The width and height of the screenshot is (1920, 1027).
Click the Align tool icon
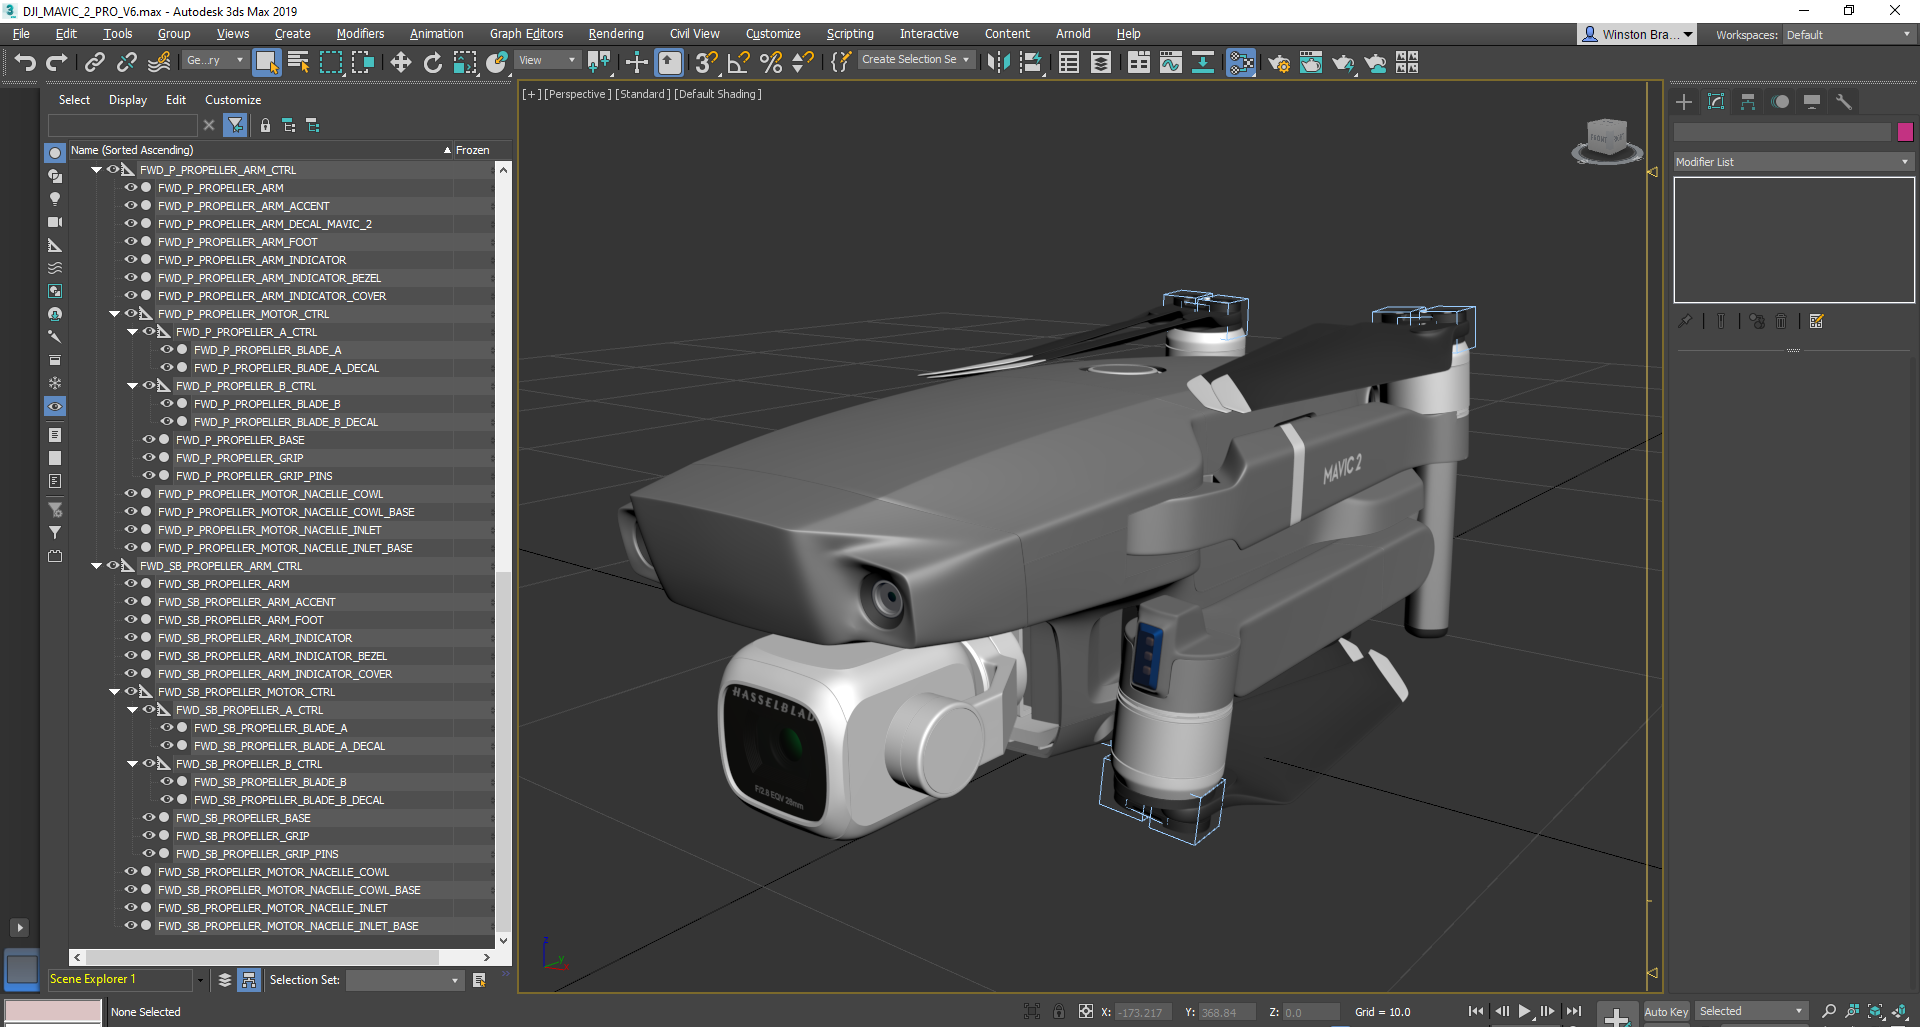[1030, 63]
